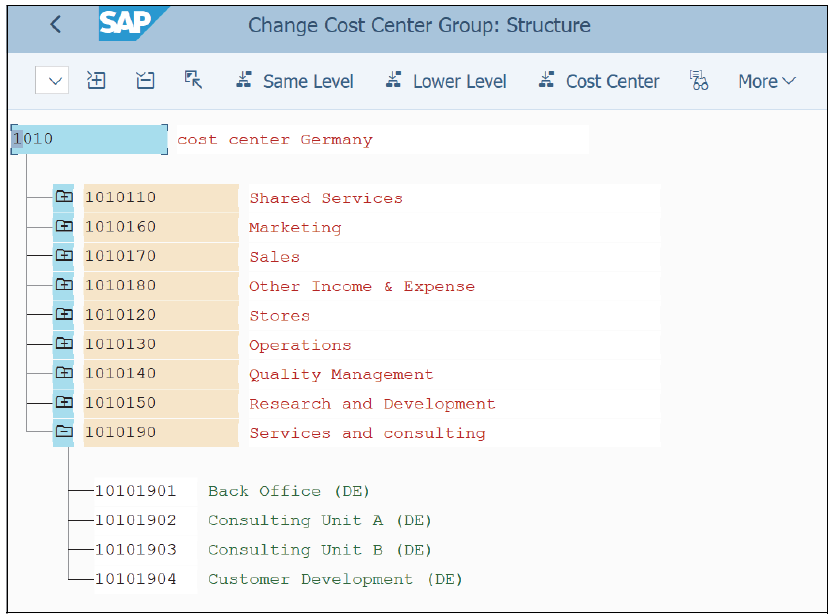Click the folder icon next to Quality Management
The width and height of the screenshot is (833, 615).
point(63,372)
